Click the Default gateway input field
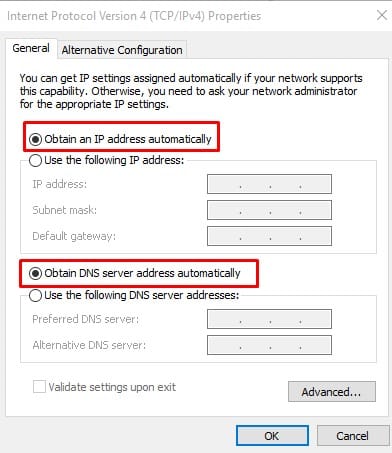Image resolution: width=392 pixels, height=453 pixels. coord(269,236)
